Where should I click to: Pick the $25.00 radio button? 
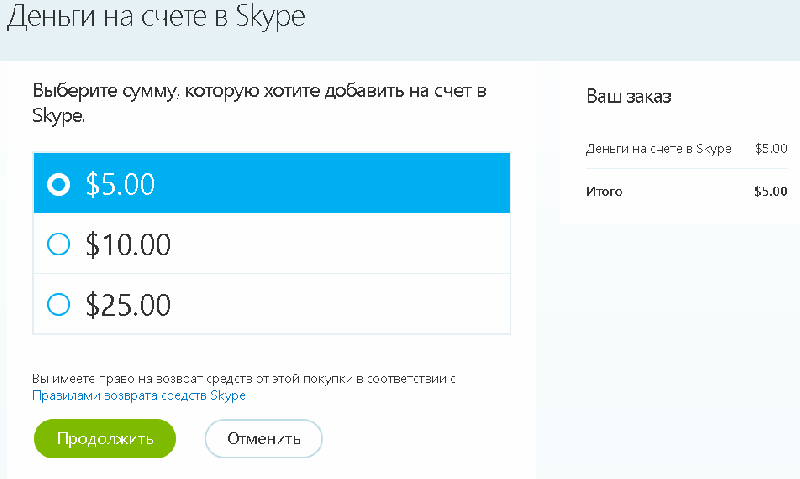pos(59,304)
